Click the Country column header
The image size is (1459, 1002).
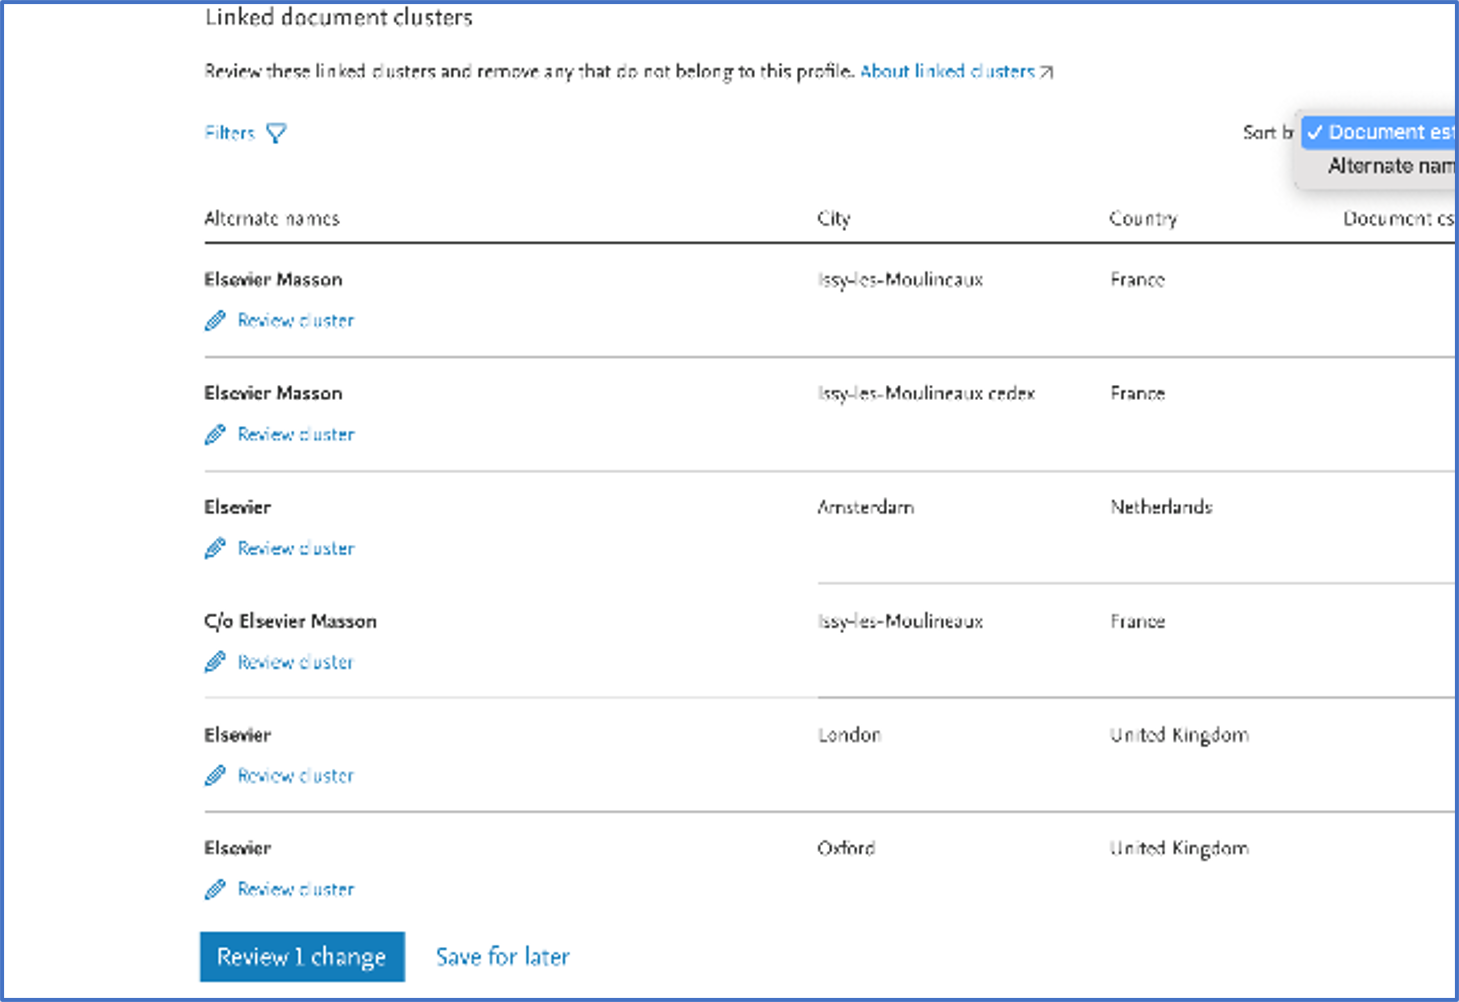pyautogui.click(x=1143, y=219)
